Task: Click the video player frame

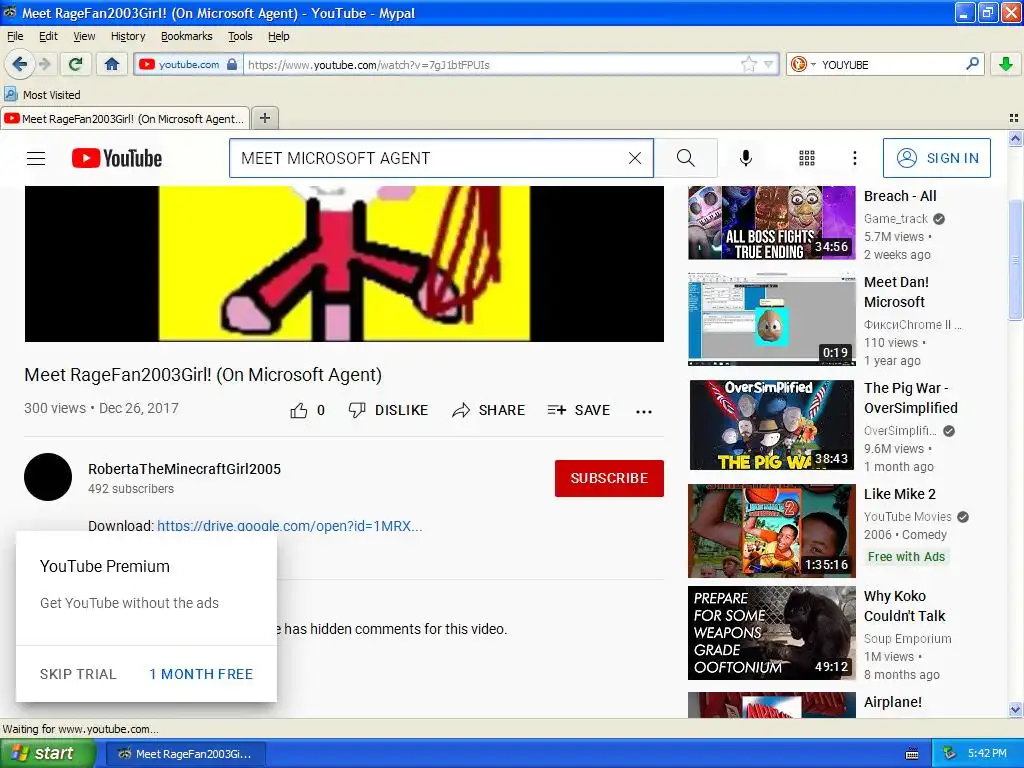Action: pos(344,263)
